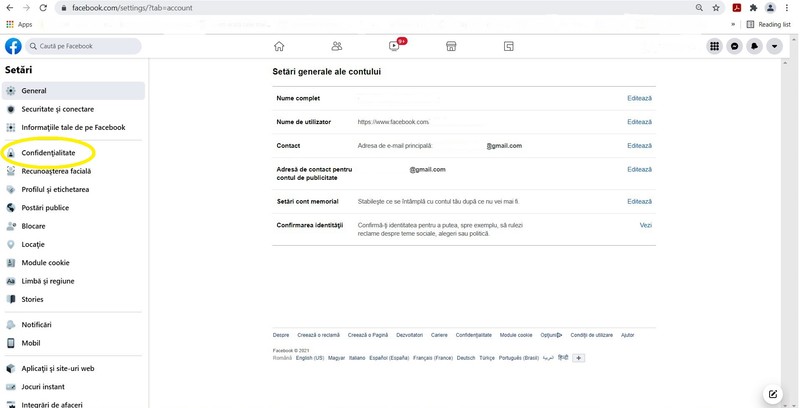The image size is (800, 408).
Task: Switch language to Deutsch
Action: [x=466, y=358]
